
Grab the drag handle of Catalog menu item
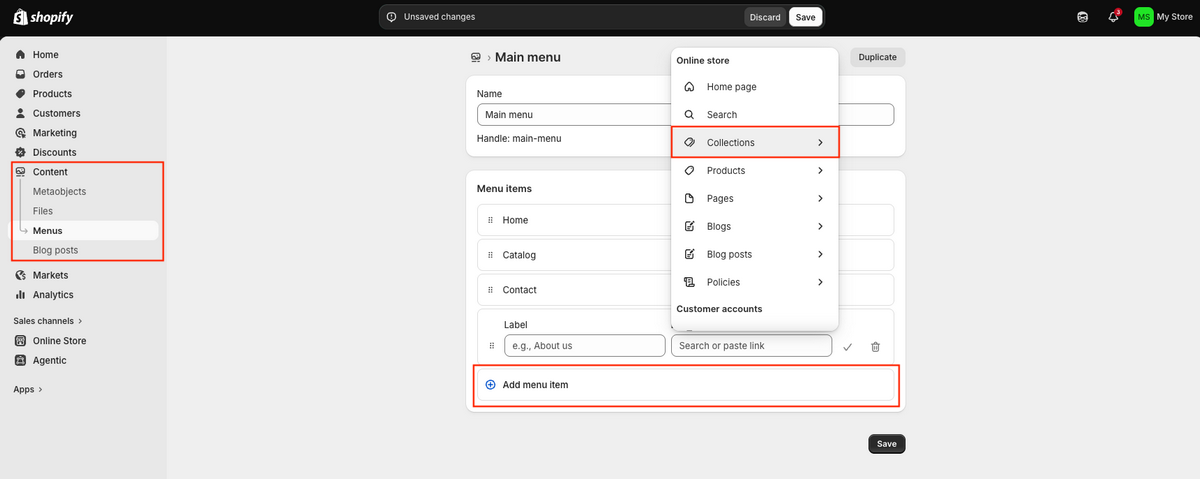490,255
